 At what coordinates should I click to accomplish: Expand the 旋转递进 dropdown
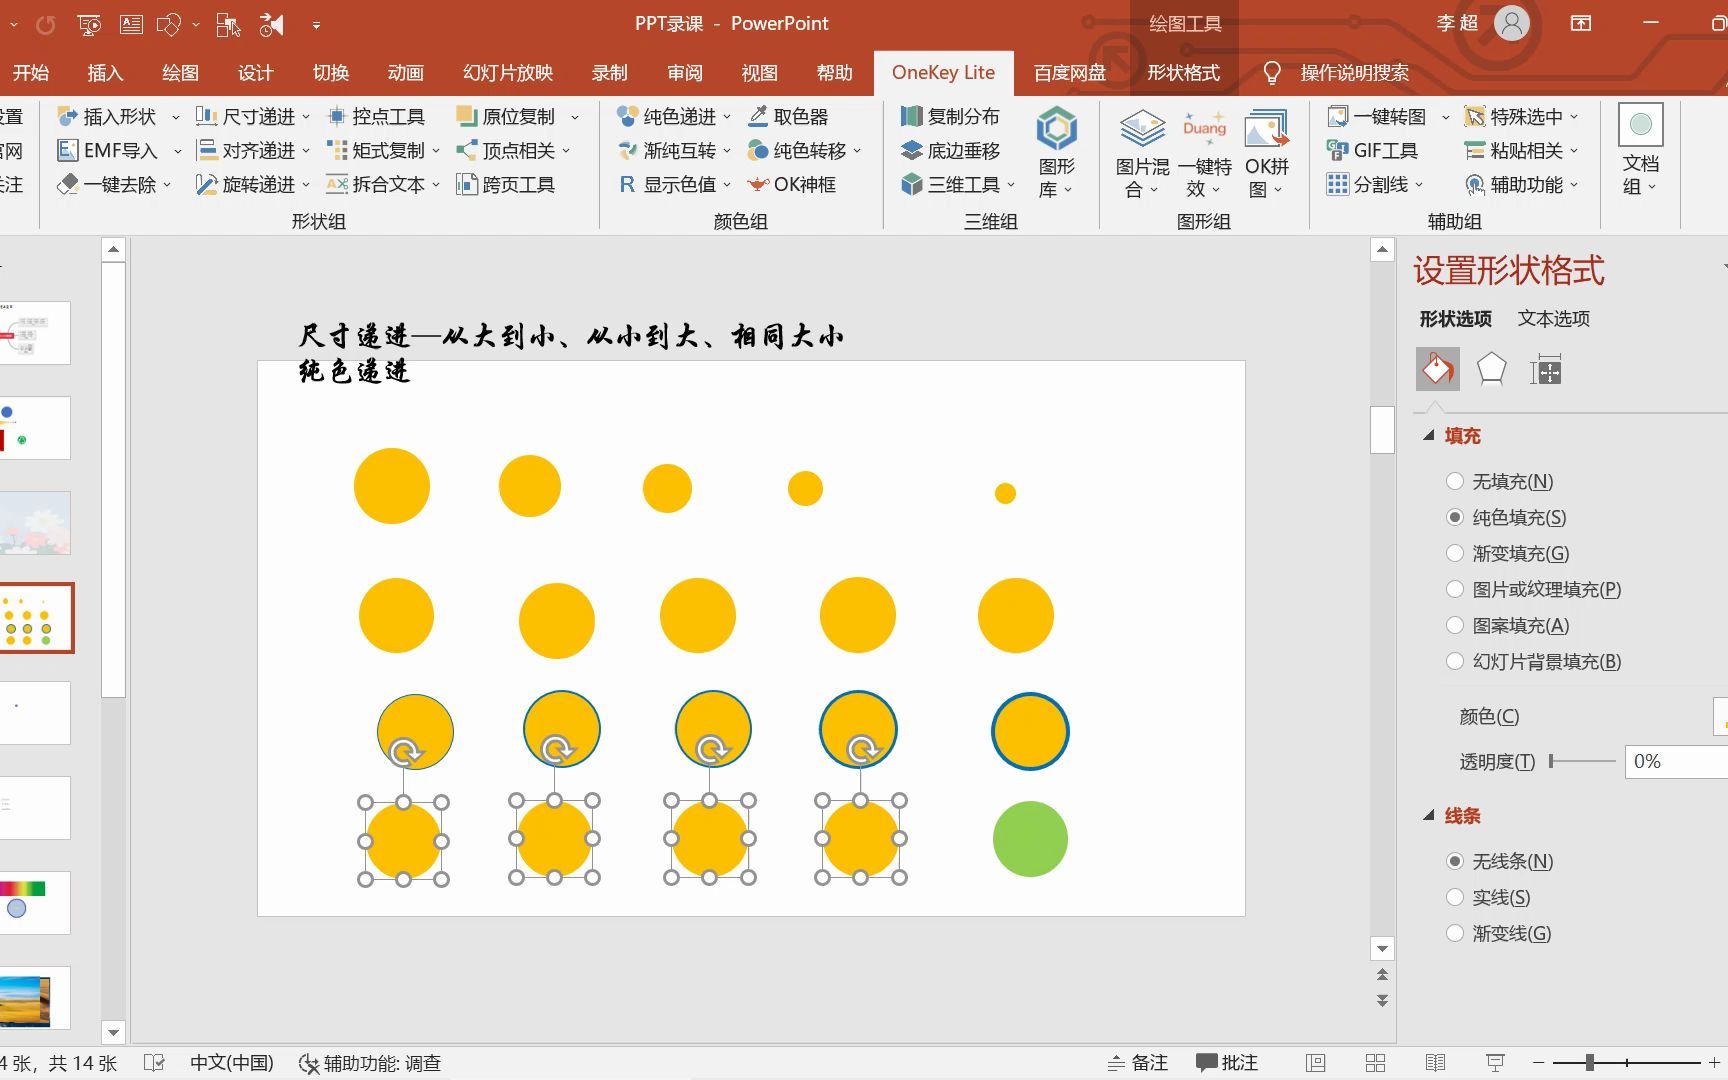[306, 185]
